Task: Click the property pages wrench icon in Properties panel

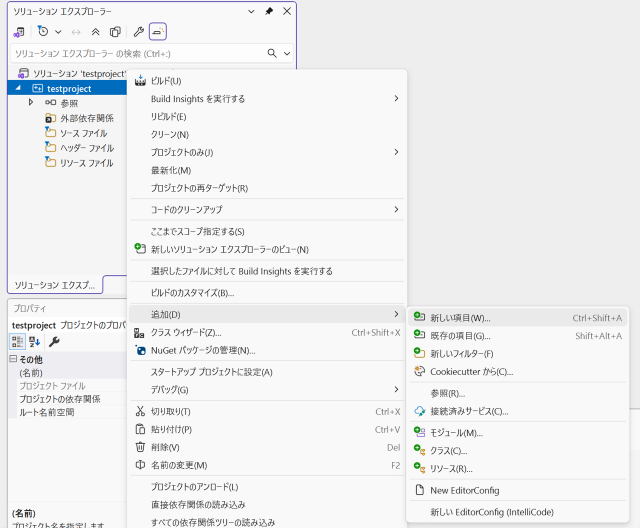Action: coord(54,342)
